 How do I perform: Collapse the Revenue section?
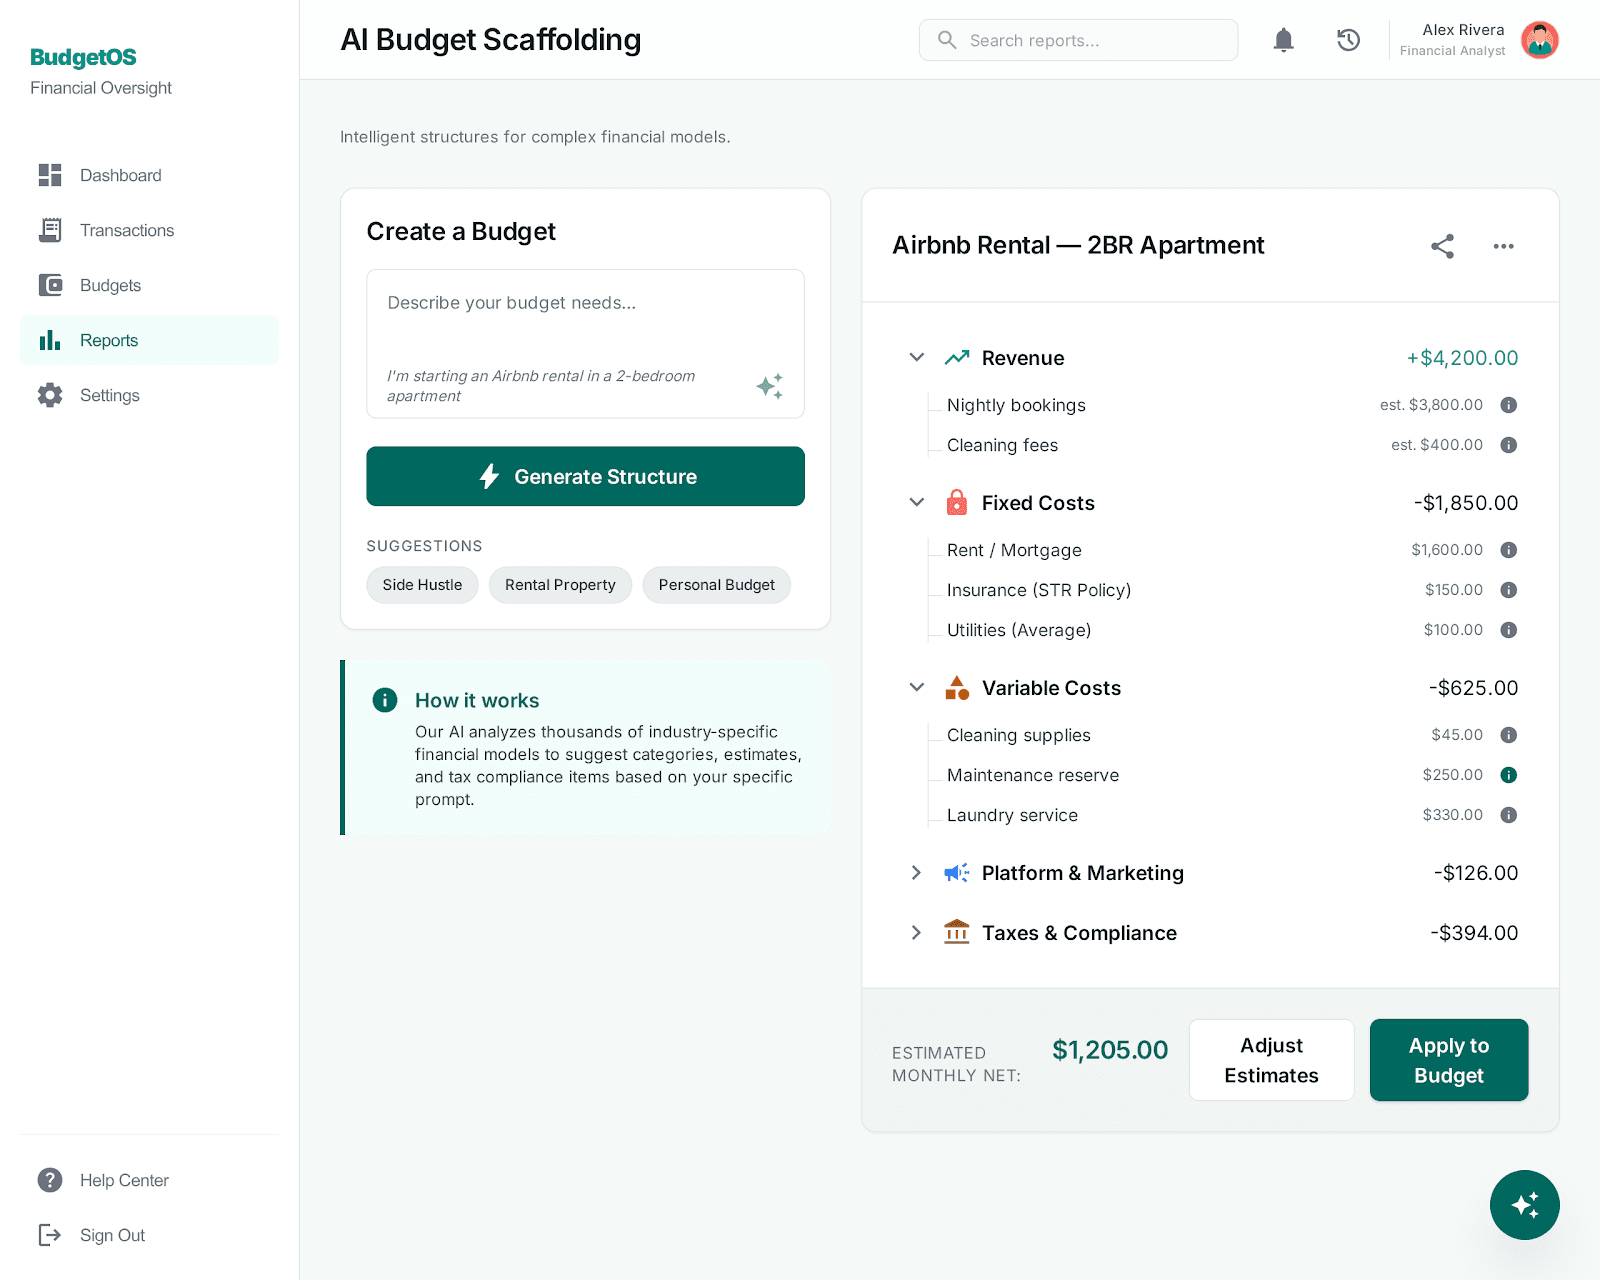point(916,358)
